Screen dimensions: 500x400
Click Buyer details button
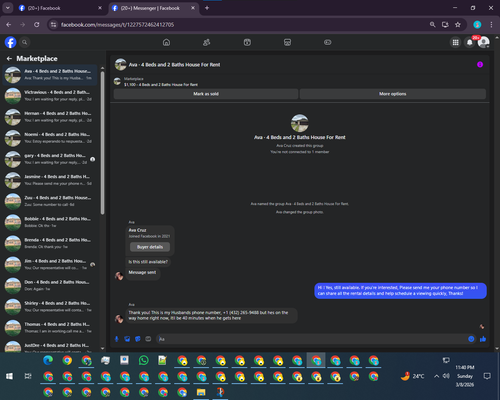coord(150,247)
